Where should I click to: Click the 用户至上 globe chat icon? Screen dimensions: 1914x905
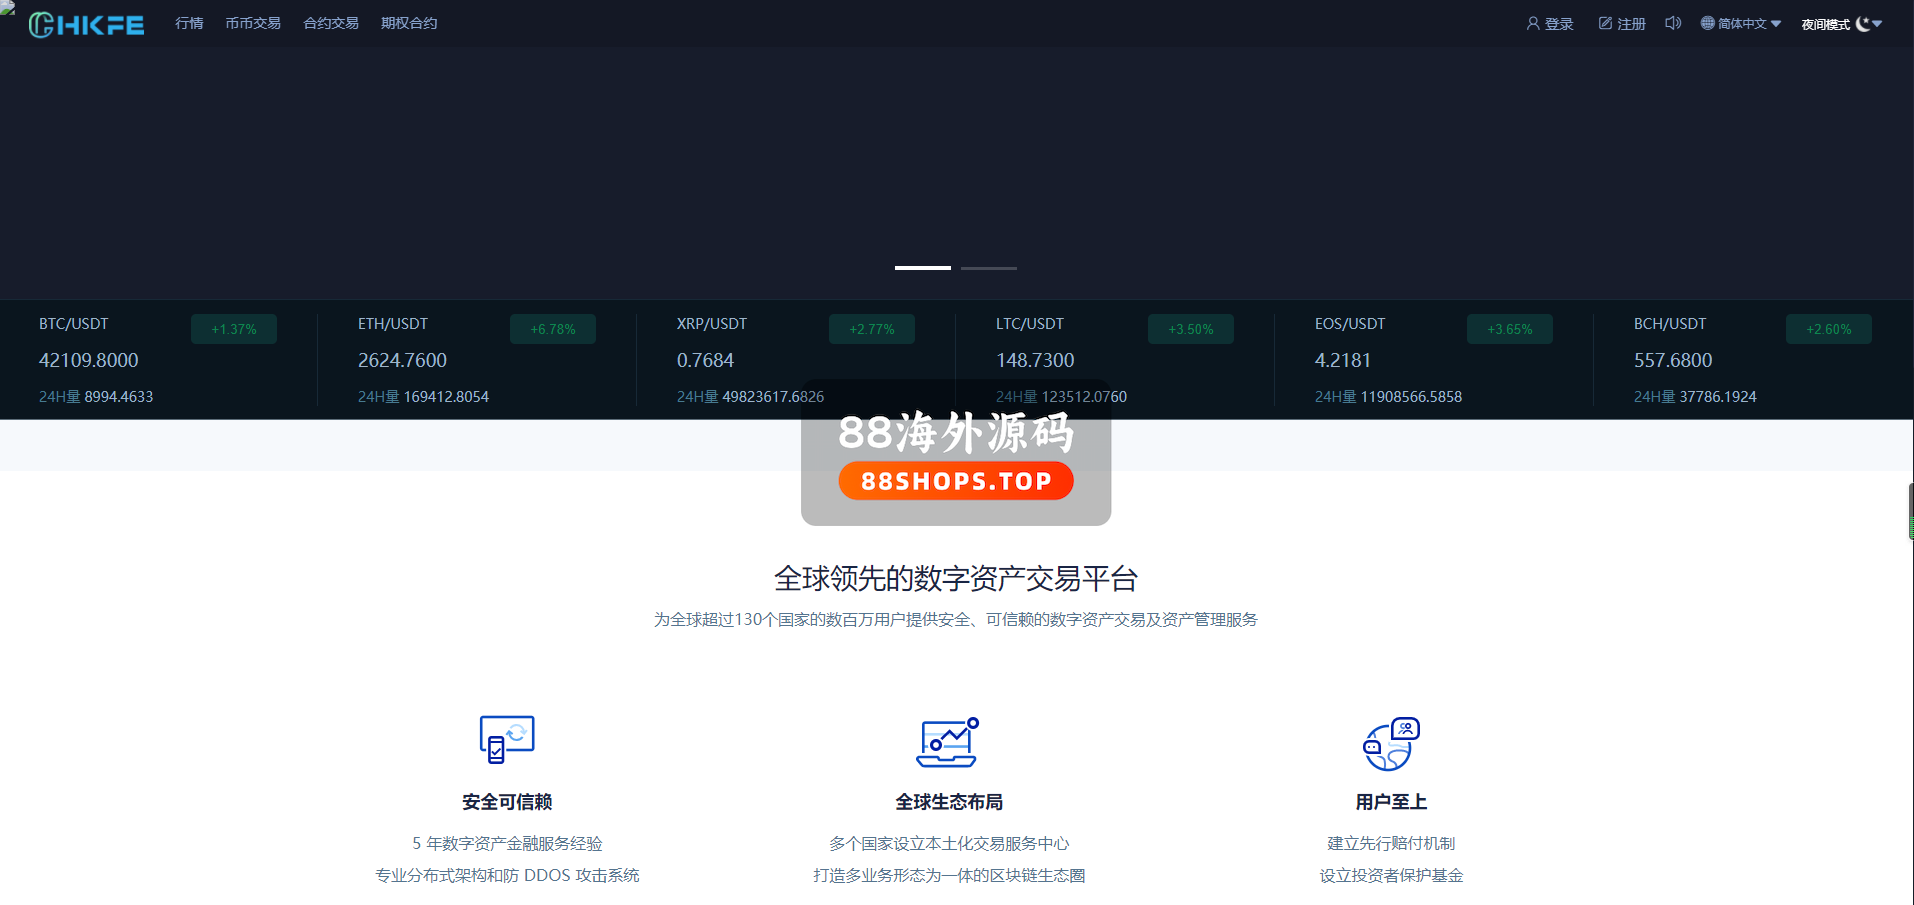pyautogui.click(x=1391, y=744)
